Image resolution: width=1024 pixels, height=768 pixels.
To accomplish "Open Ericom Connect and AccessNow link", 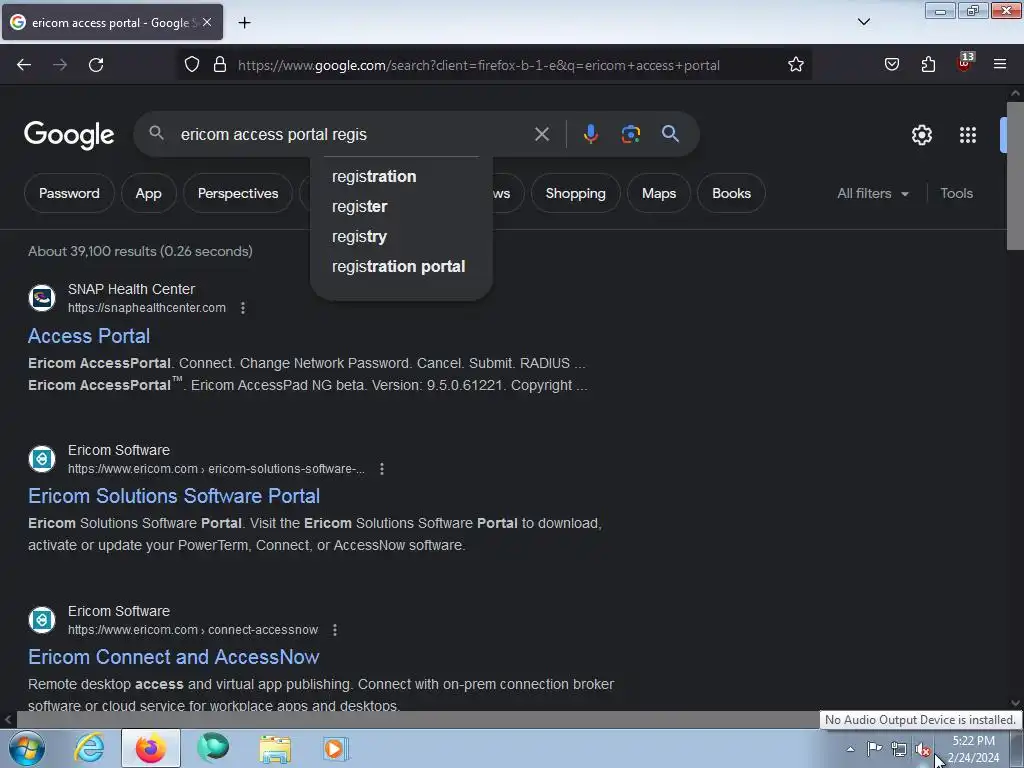I will tap(174, 657).
